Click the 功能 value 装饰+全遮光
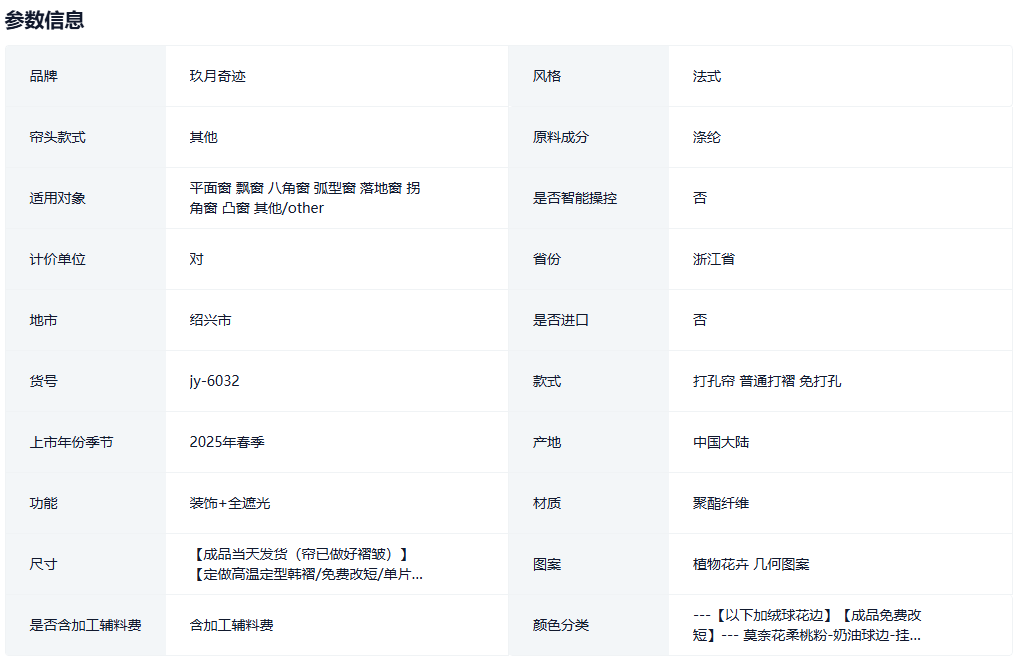Viewport: 1021px width, 661px height. pos(229,503)
